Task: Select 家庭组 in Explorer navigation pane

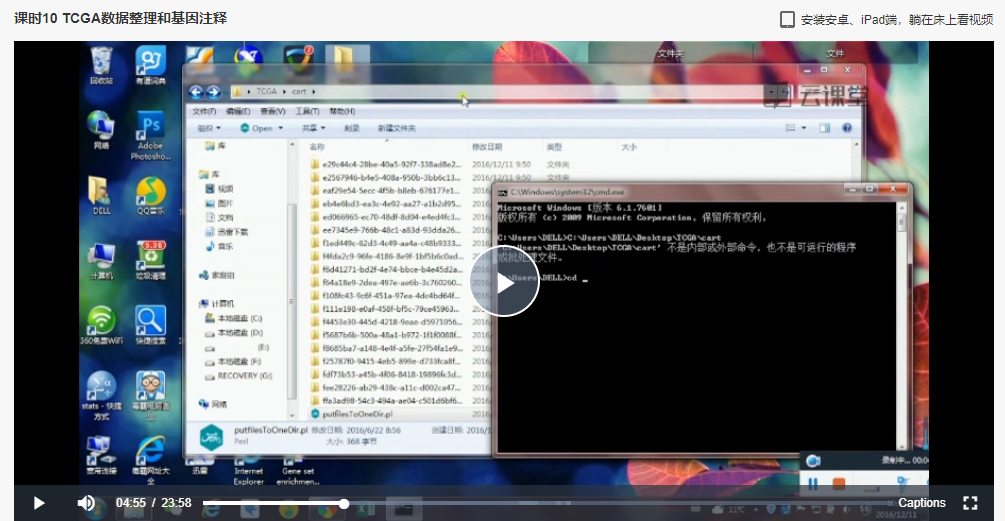Action: (217, 275)
